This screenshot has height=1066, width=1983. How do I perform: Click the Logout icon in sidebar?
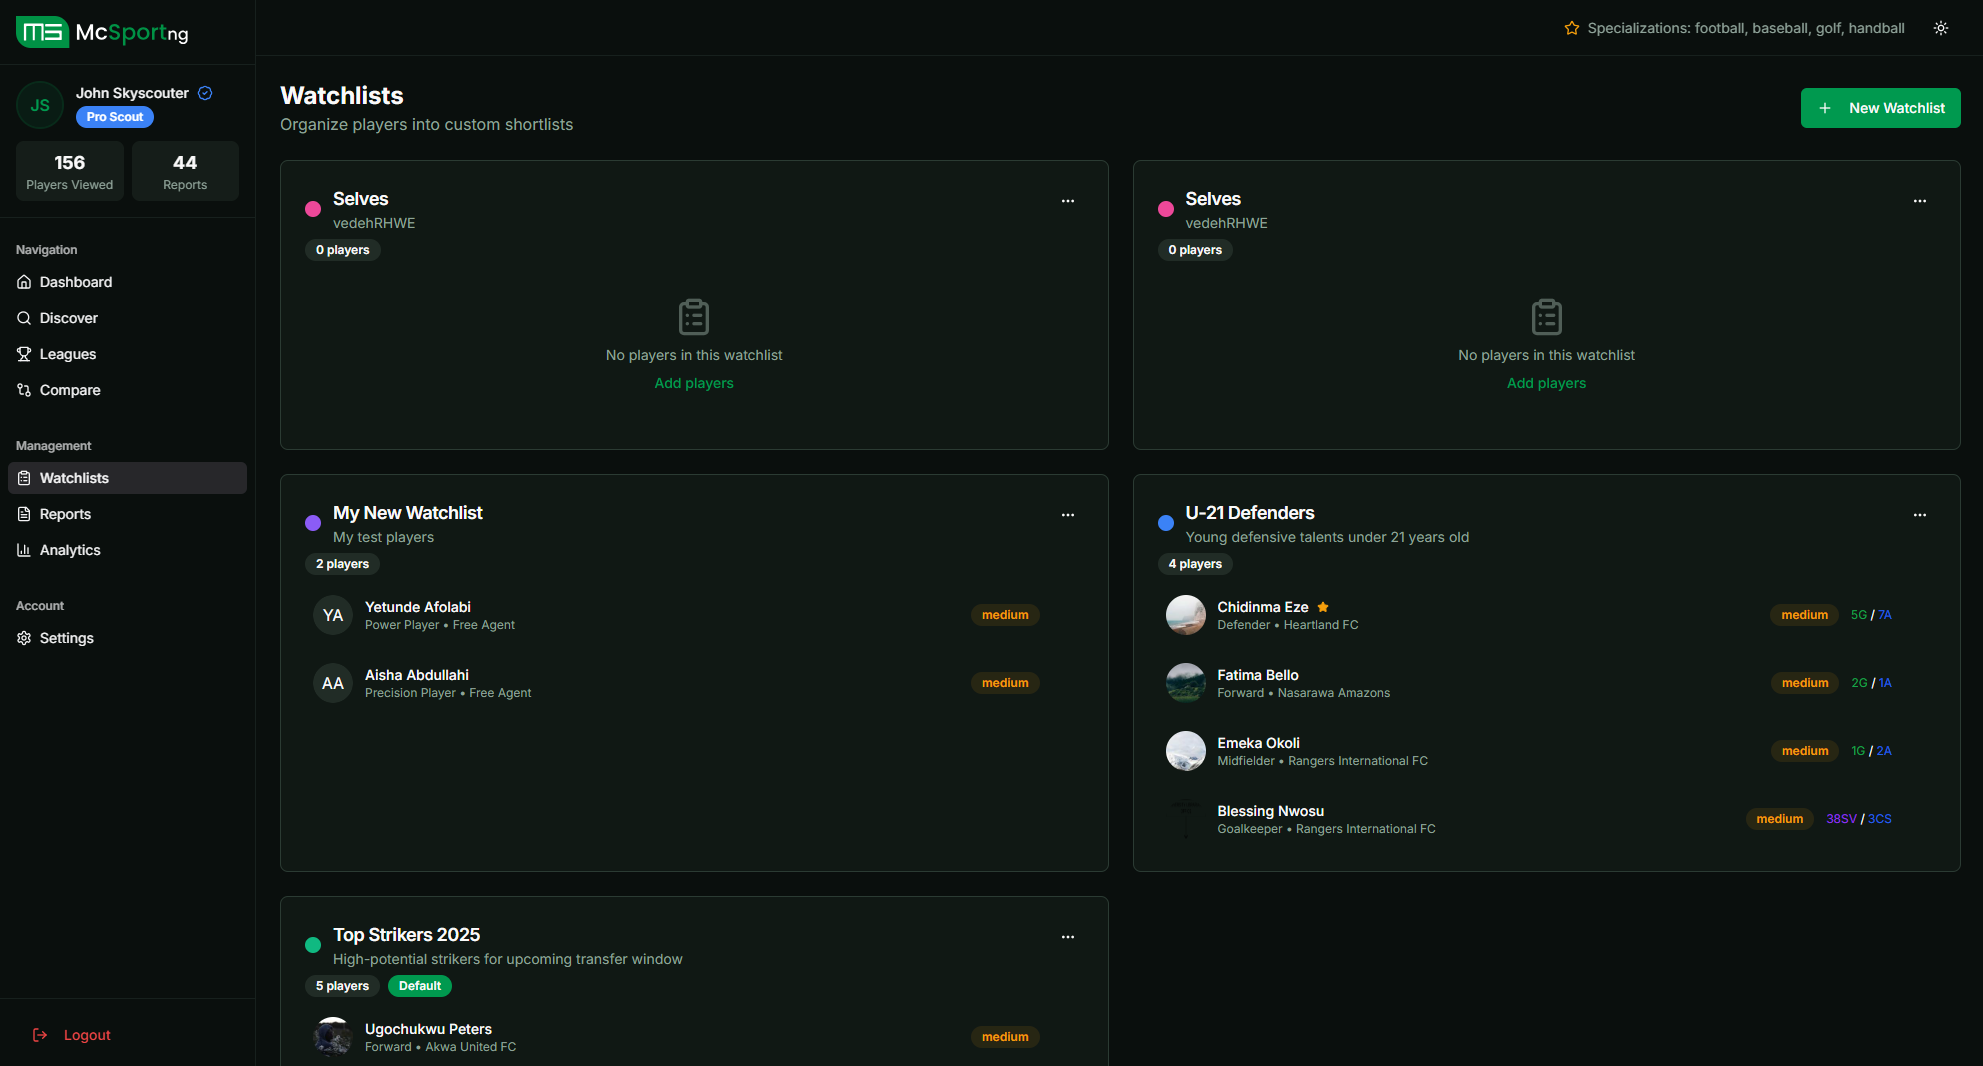coord(40,1035)
